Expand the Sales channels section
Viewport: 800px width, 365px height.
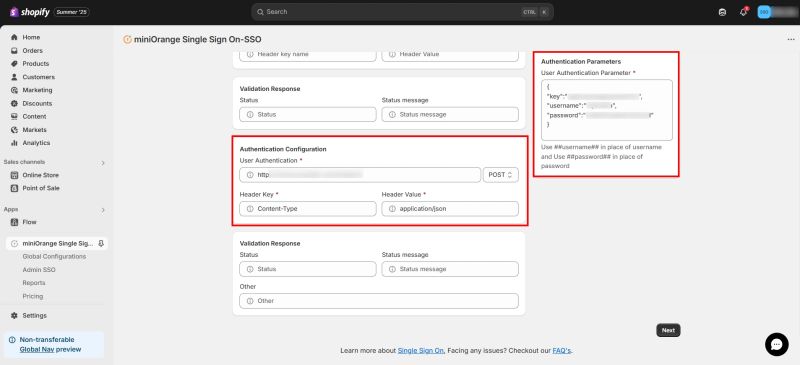[x=103, y=162]
